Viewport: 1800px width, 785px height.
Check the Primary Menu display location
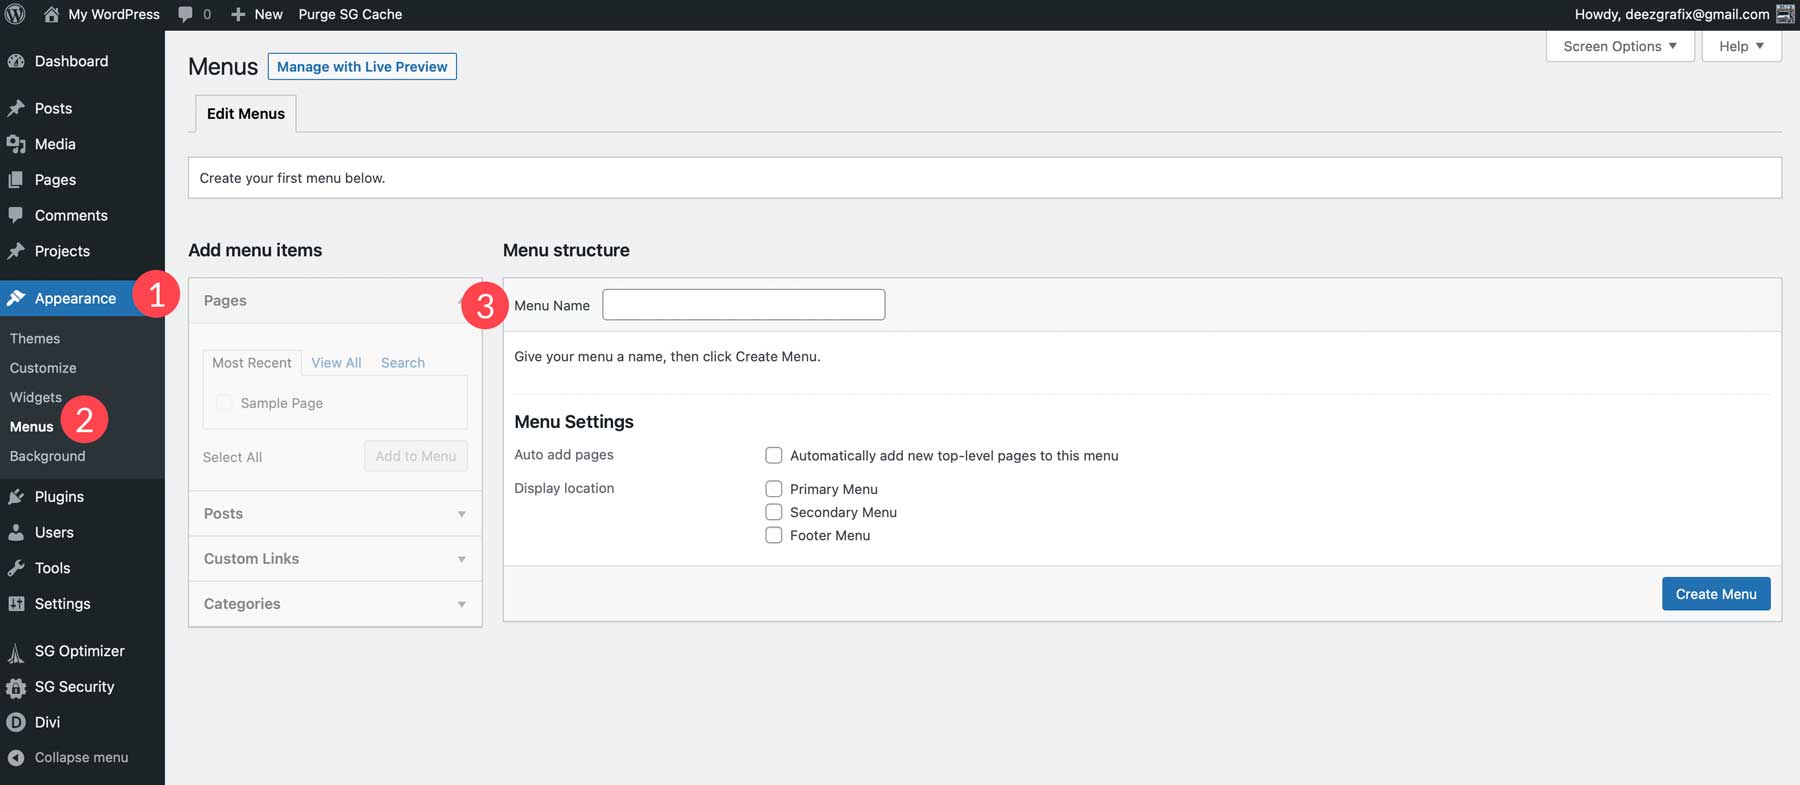774,489
